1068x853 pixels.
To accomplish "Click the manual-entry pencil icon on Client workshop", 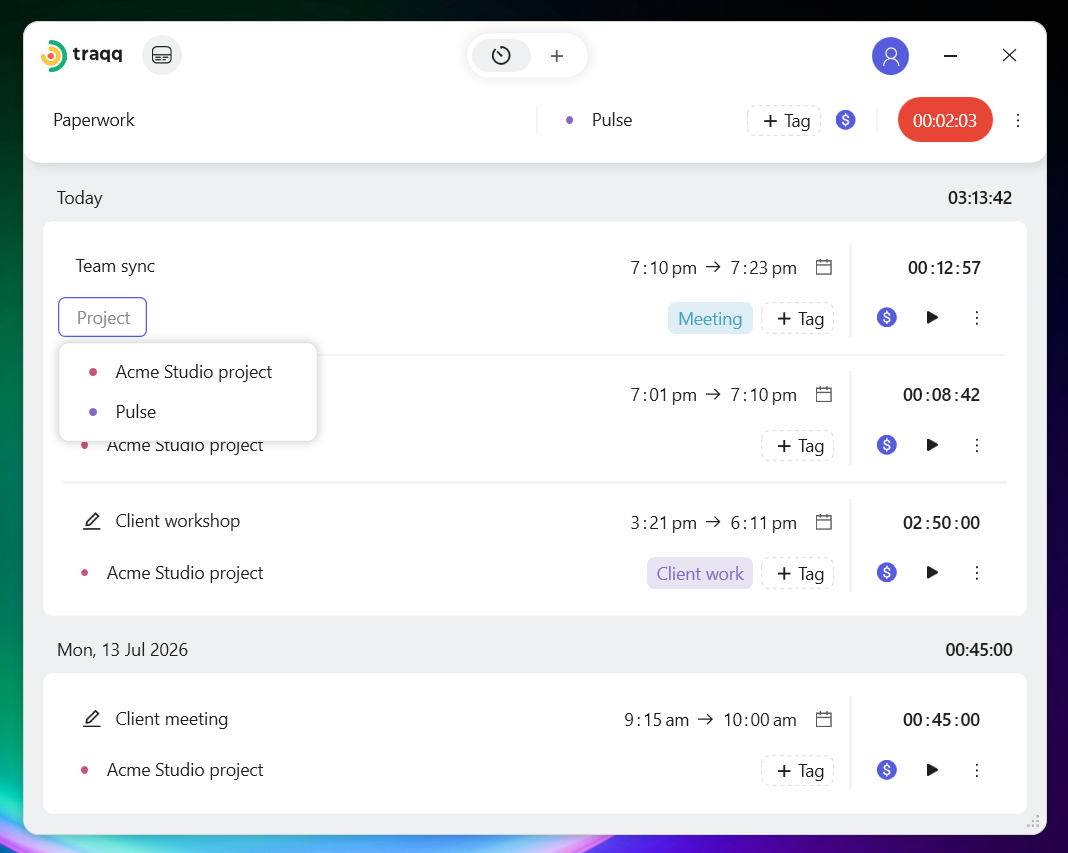I will coord(91,521).
